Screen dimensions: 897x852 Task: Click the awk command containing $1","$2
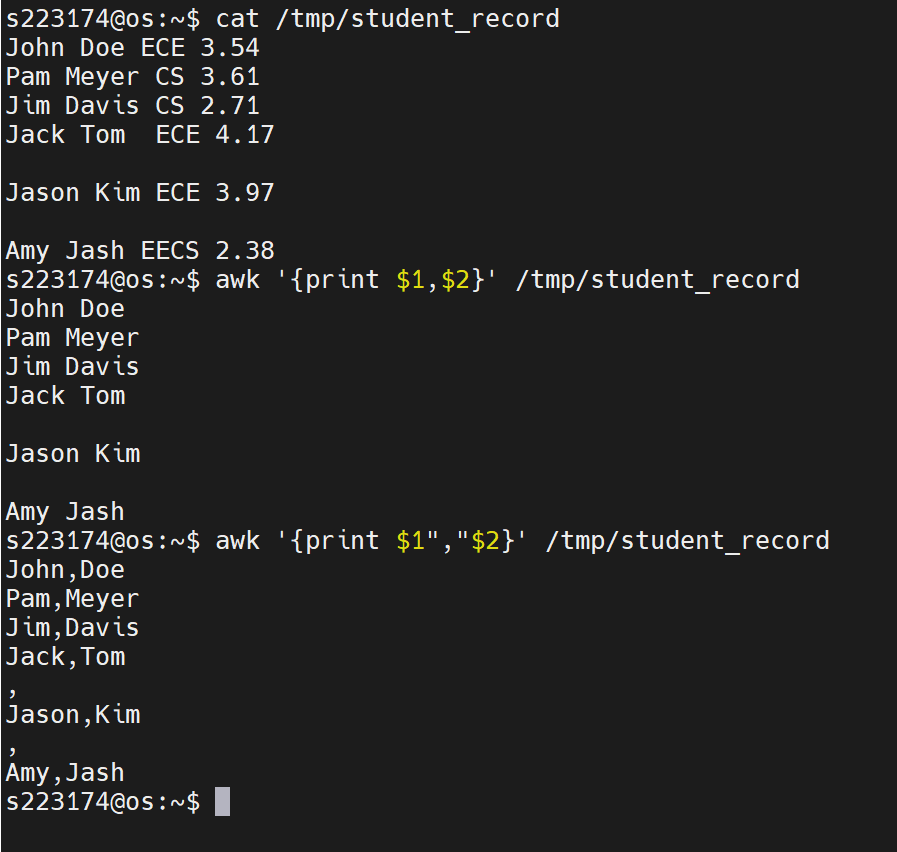(522, 540)
